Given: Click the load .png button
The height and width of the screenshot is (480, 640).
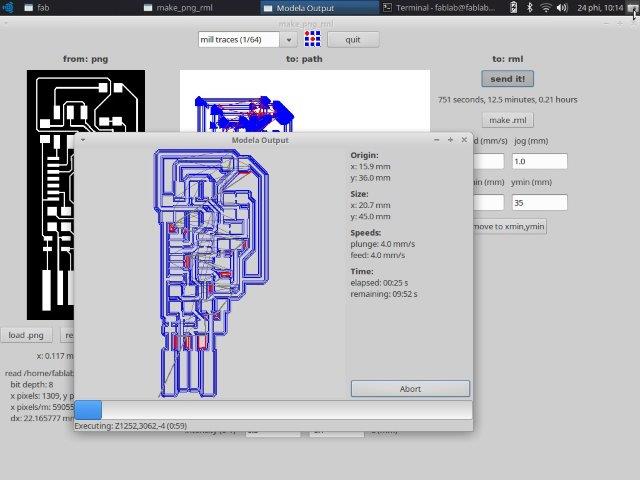Looking at the screenshot, I should (x=26, y=335).
